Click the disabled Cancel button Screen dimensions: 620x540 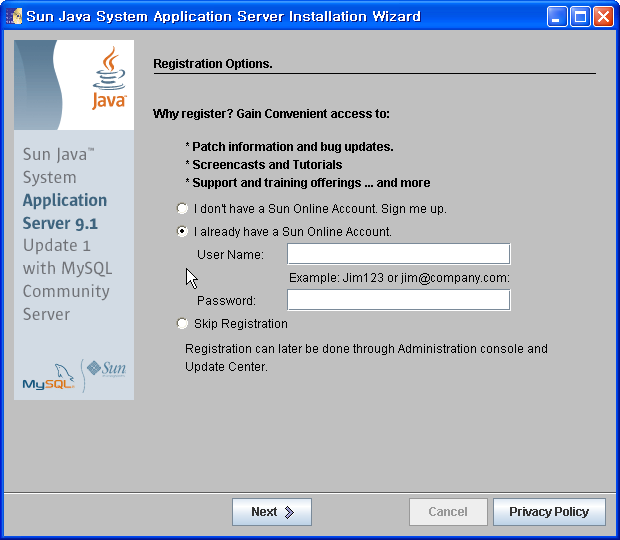448,512
